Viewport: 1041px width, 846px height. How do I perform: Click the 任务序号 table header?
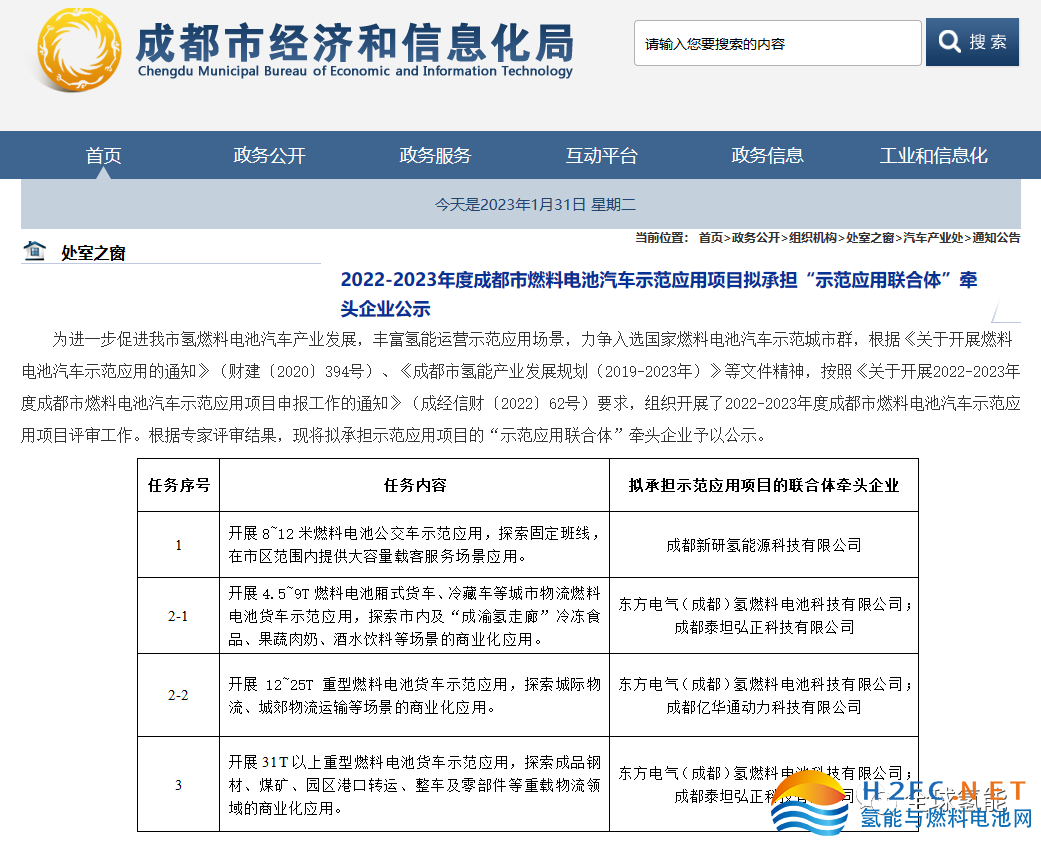pyautogui.click(x=179, y=485)
